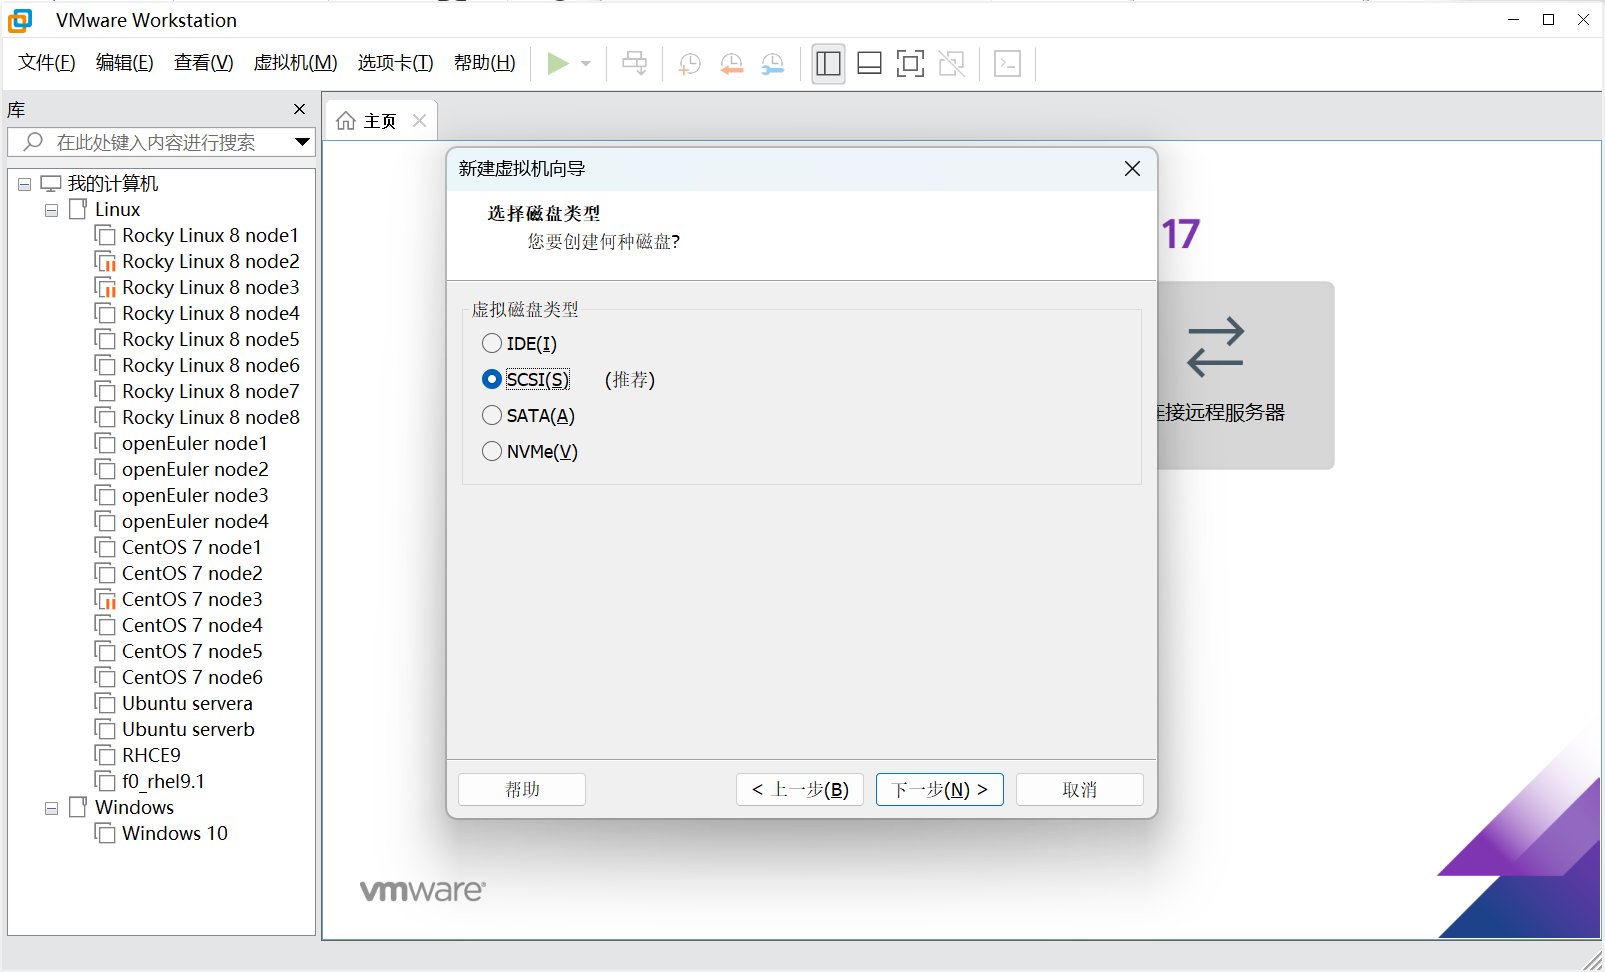1605x972 pixels.
Task: Select openEuler node1 in library
Action: click(x=195, y=443)
